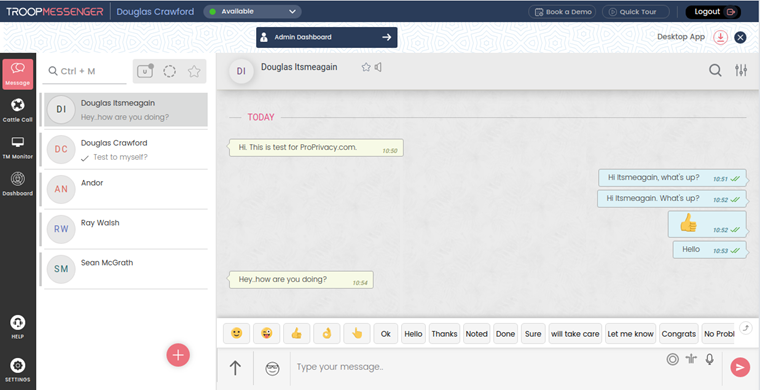Open chat with Andor
Image resolution: width=760 pixels, height=390 pixels.
[126, 189]
